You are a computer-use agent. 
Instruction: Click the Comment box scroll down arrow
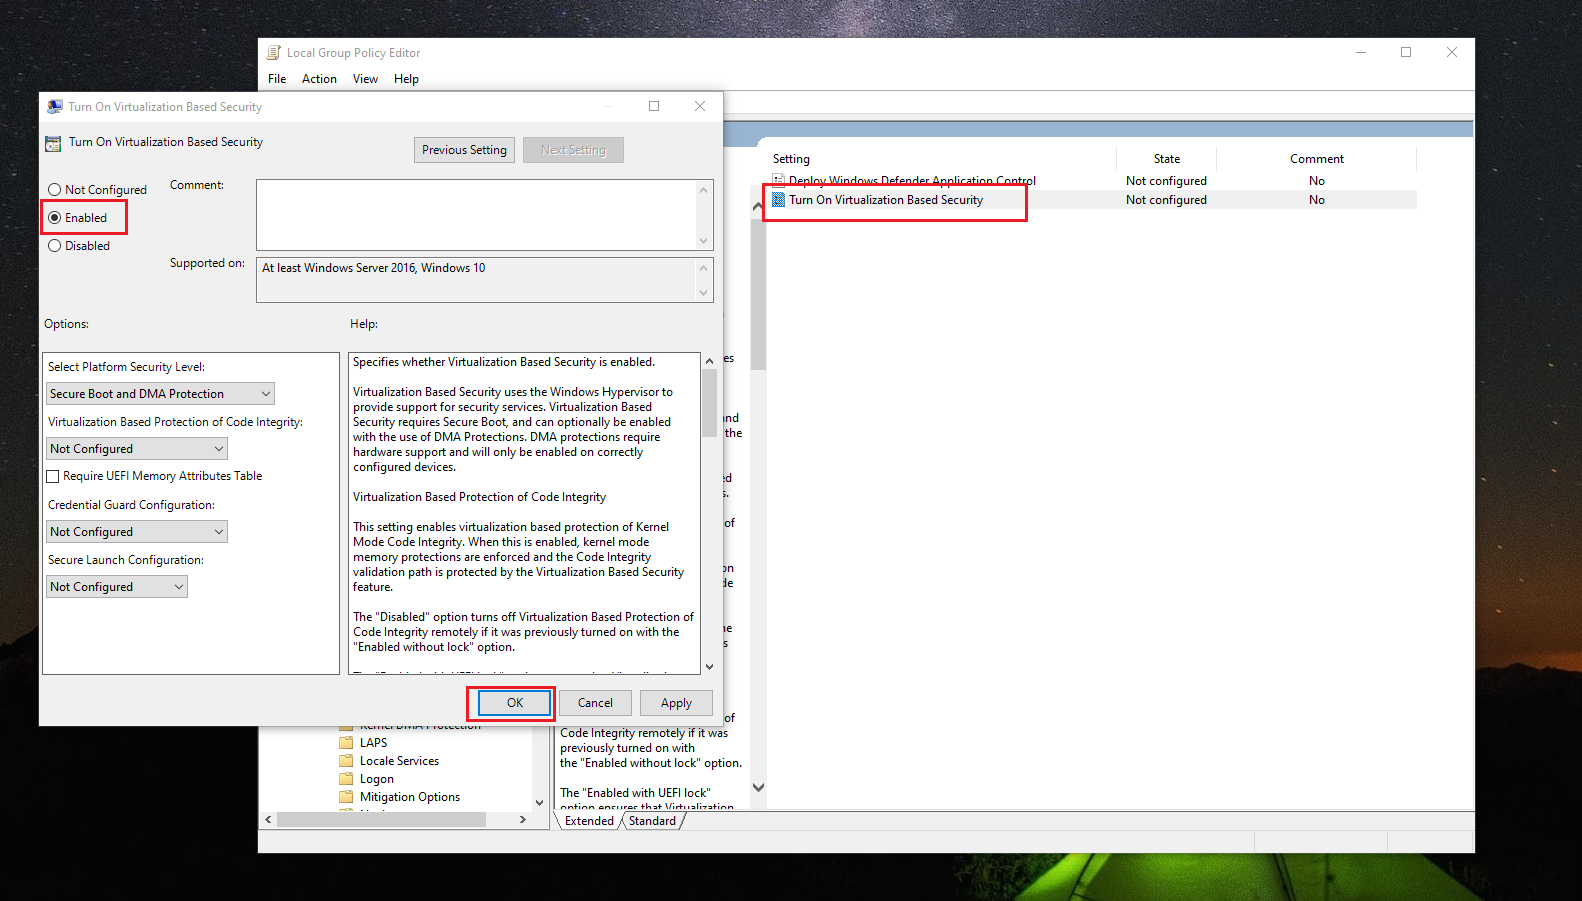(704, 241)
